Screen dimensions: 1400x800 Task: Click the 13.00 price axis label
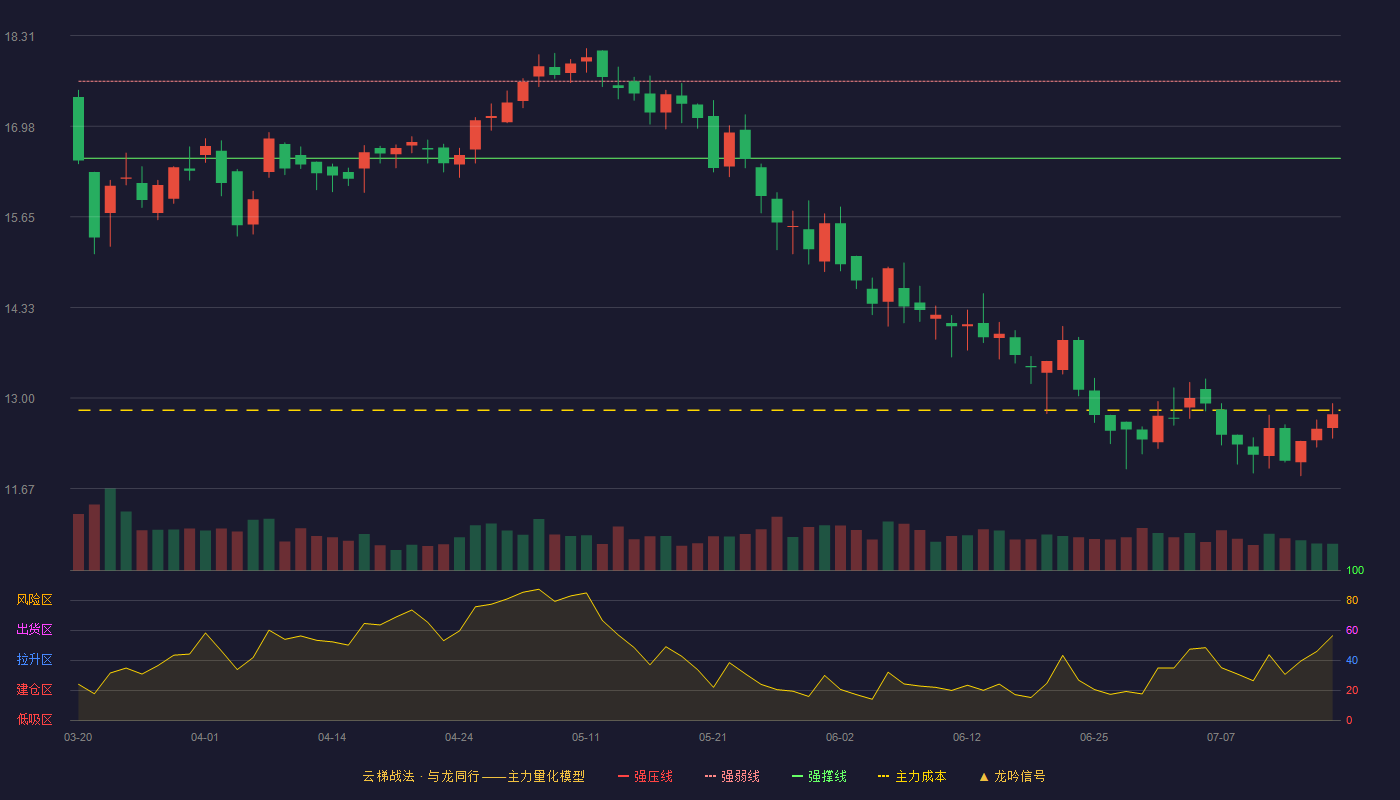coord(19,399)
